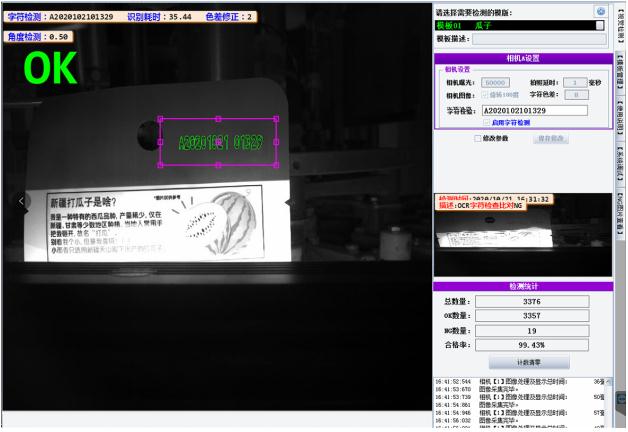Click the NG数量 value 19
Image resolution: width=628 pixels, height=432 pixels.
click(x=532, y=331)
